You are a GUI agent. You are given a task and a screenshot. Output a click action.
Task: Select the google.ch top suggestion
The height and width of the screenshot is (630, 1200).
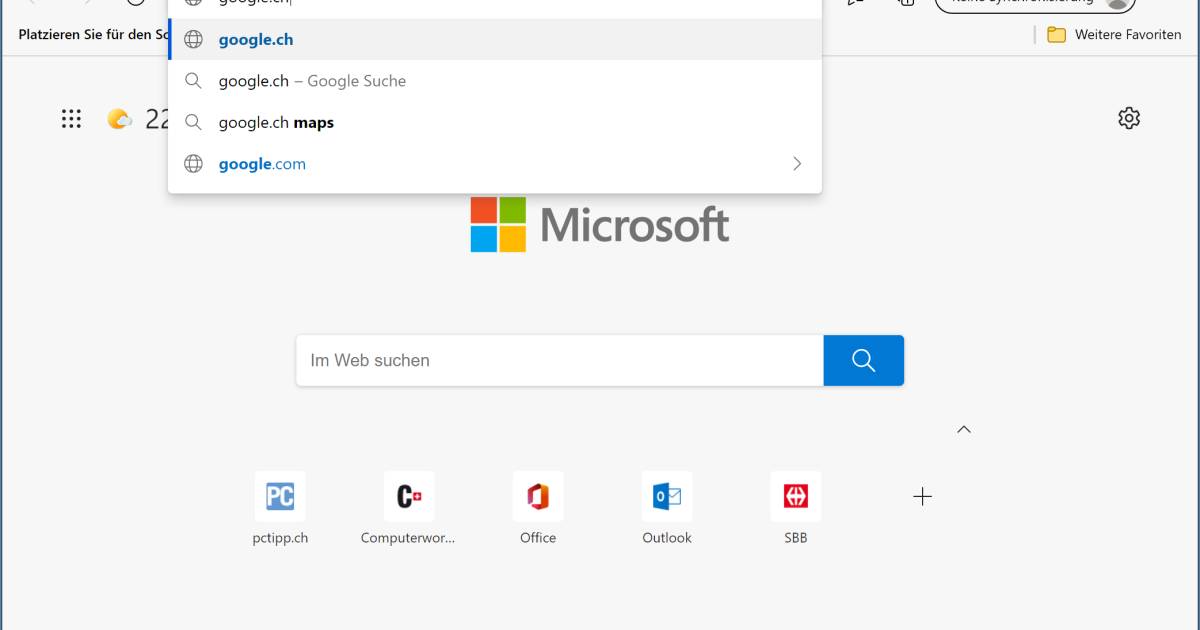pyautogui.click(x=256, y=40)
